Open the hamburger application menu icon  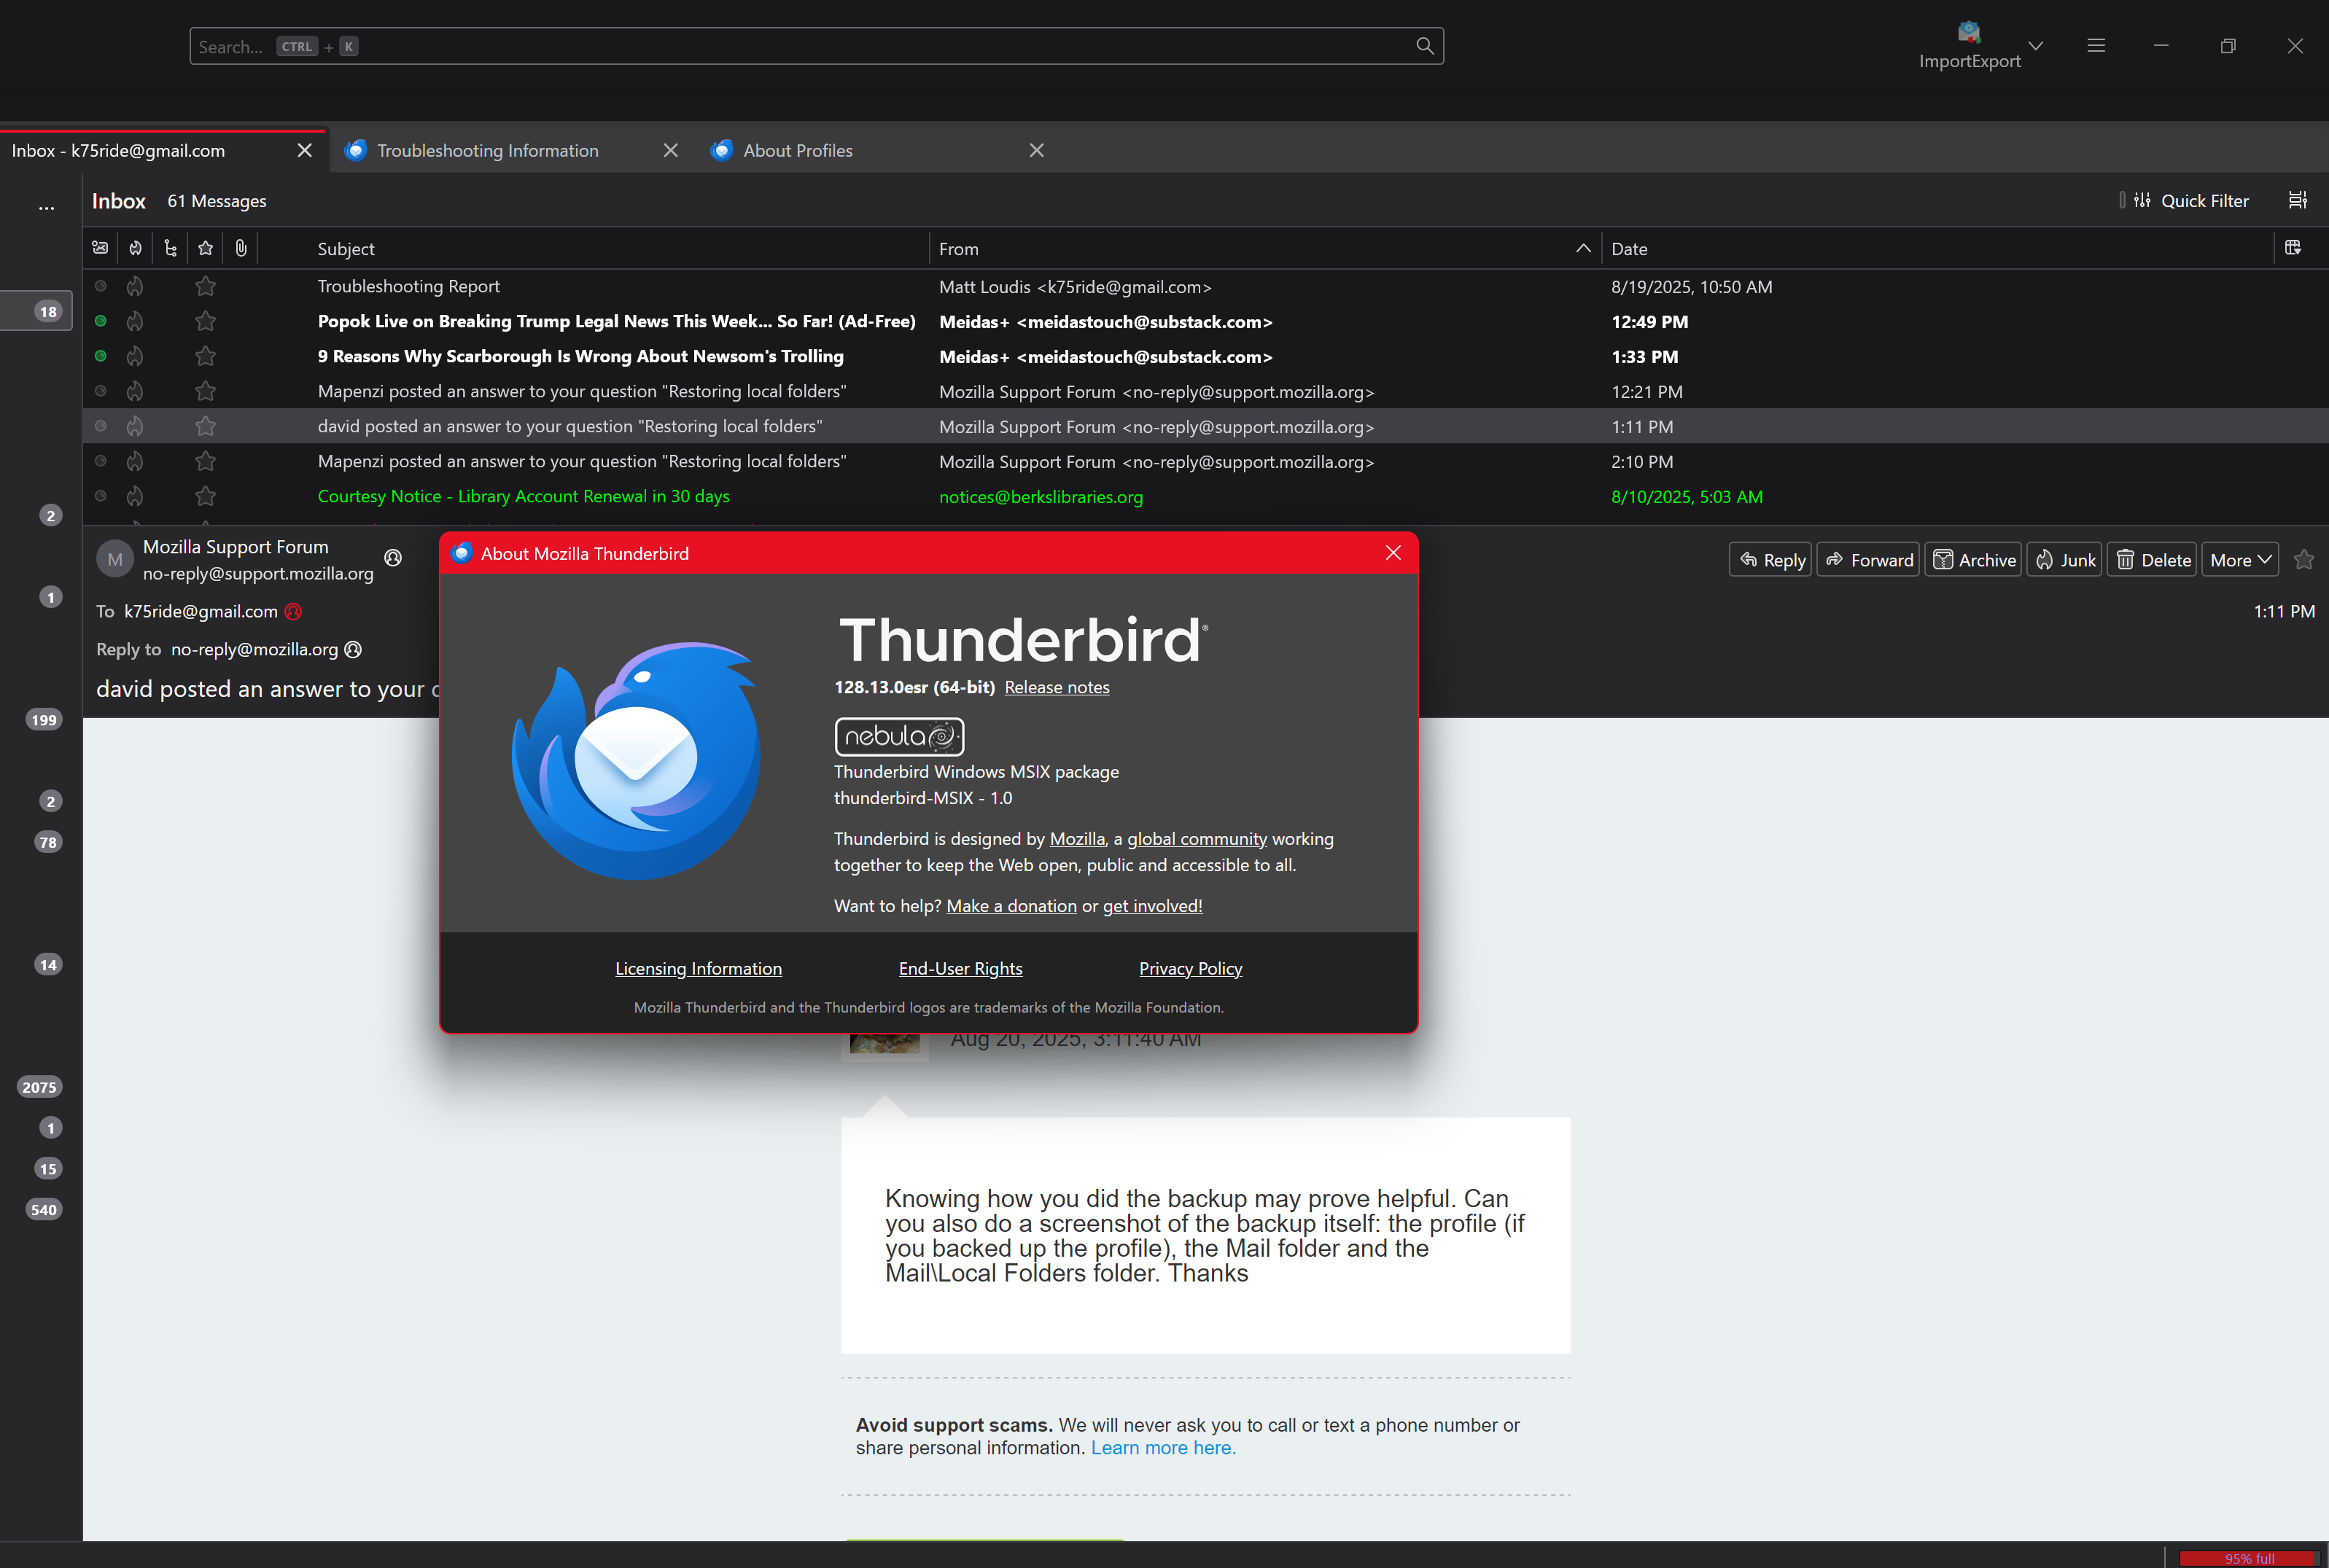point(2096,46)
